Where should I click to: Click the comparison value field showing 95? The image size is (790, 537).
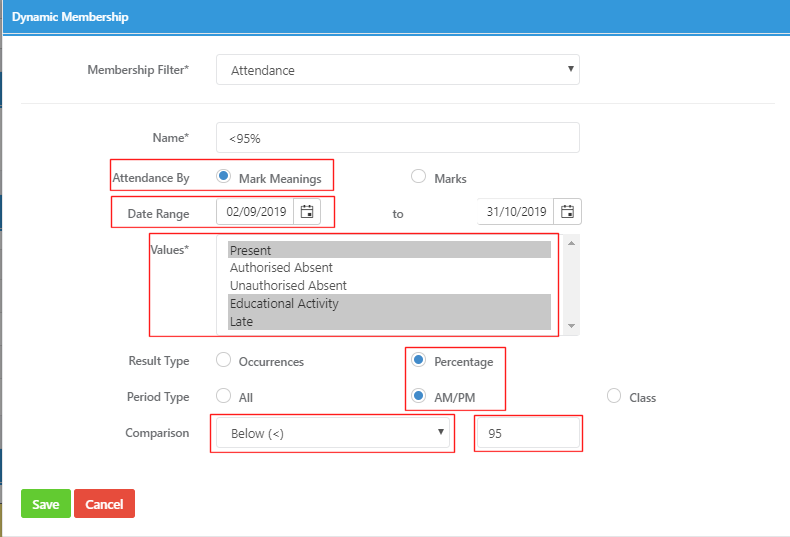(x=528, y=433)
